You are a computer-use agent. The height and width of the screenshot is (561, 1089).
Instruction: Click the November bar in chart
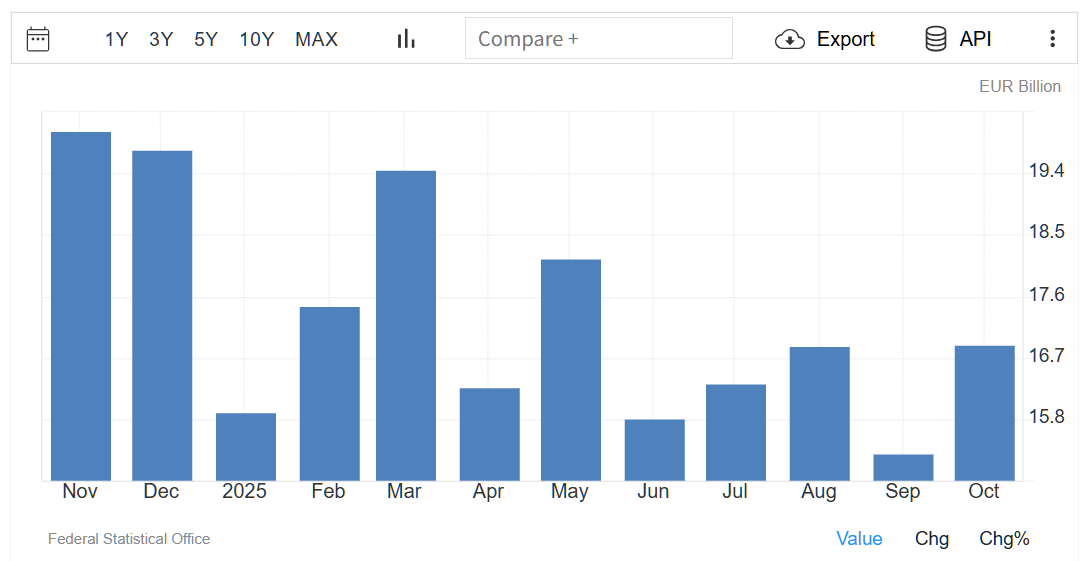coord(81,305)
